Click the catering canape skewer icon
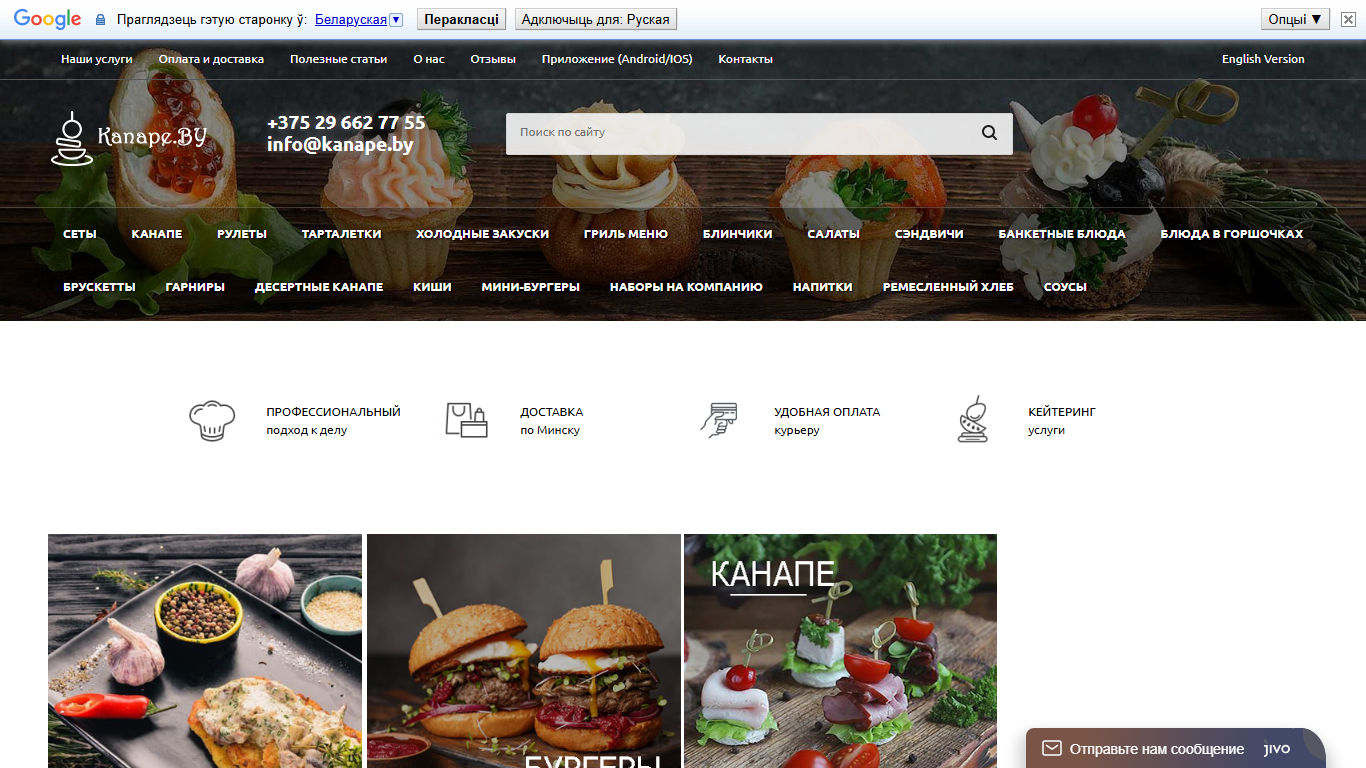The width and height of the screenshot is (1366, 768). coord(972,420)
